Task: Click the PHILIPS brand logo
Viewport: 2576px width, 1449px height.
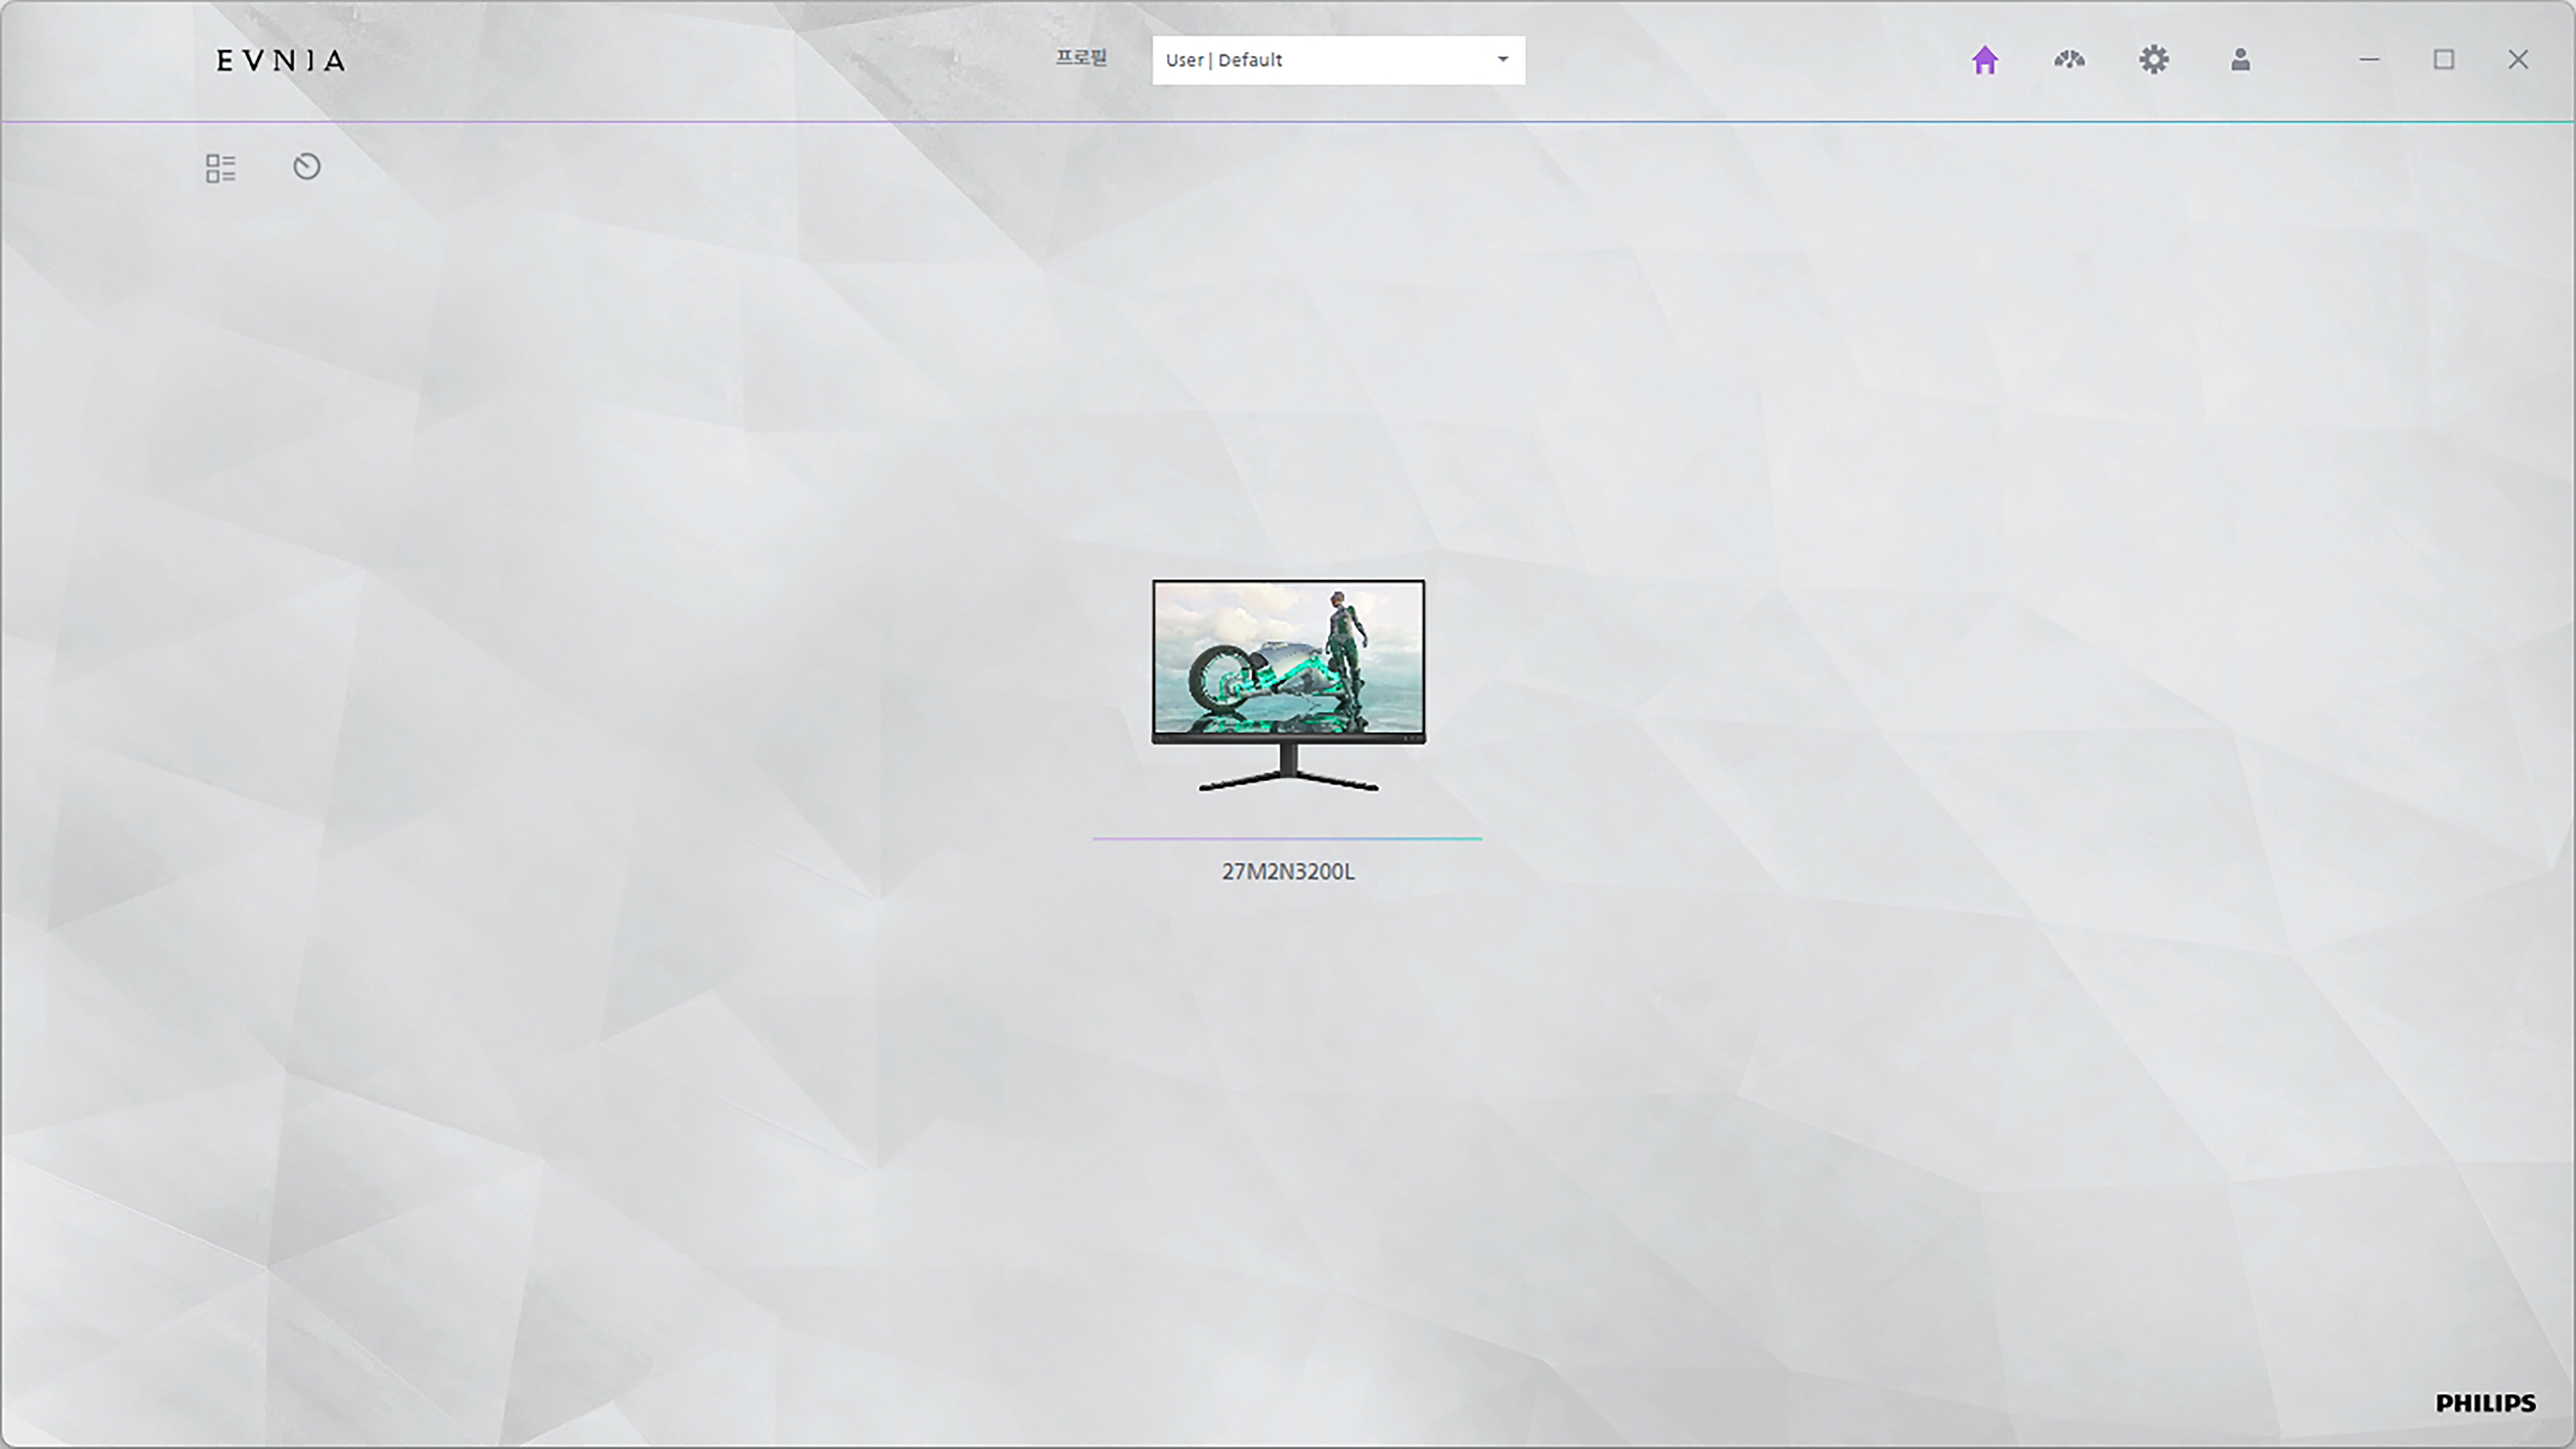Action: tap(2484, 1403)
